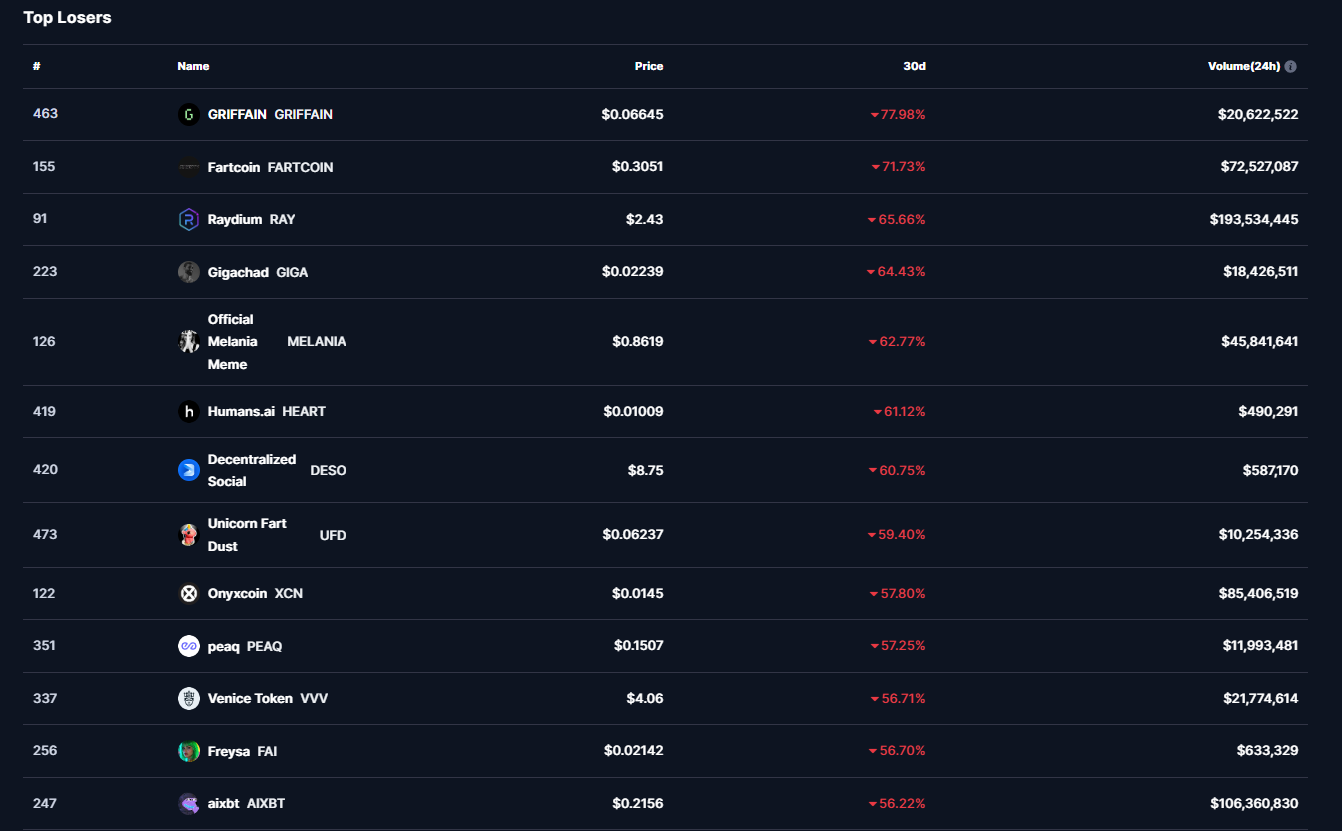Viewport: 1342px width, 831px height.
Task: Click the Raydium coin logo icon
Action: tap(188, 220)
